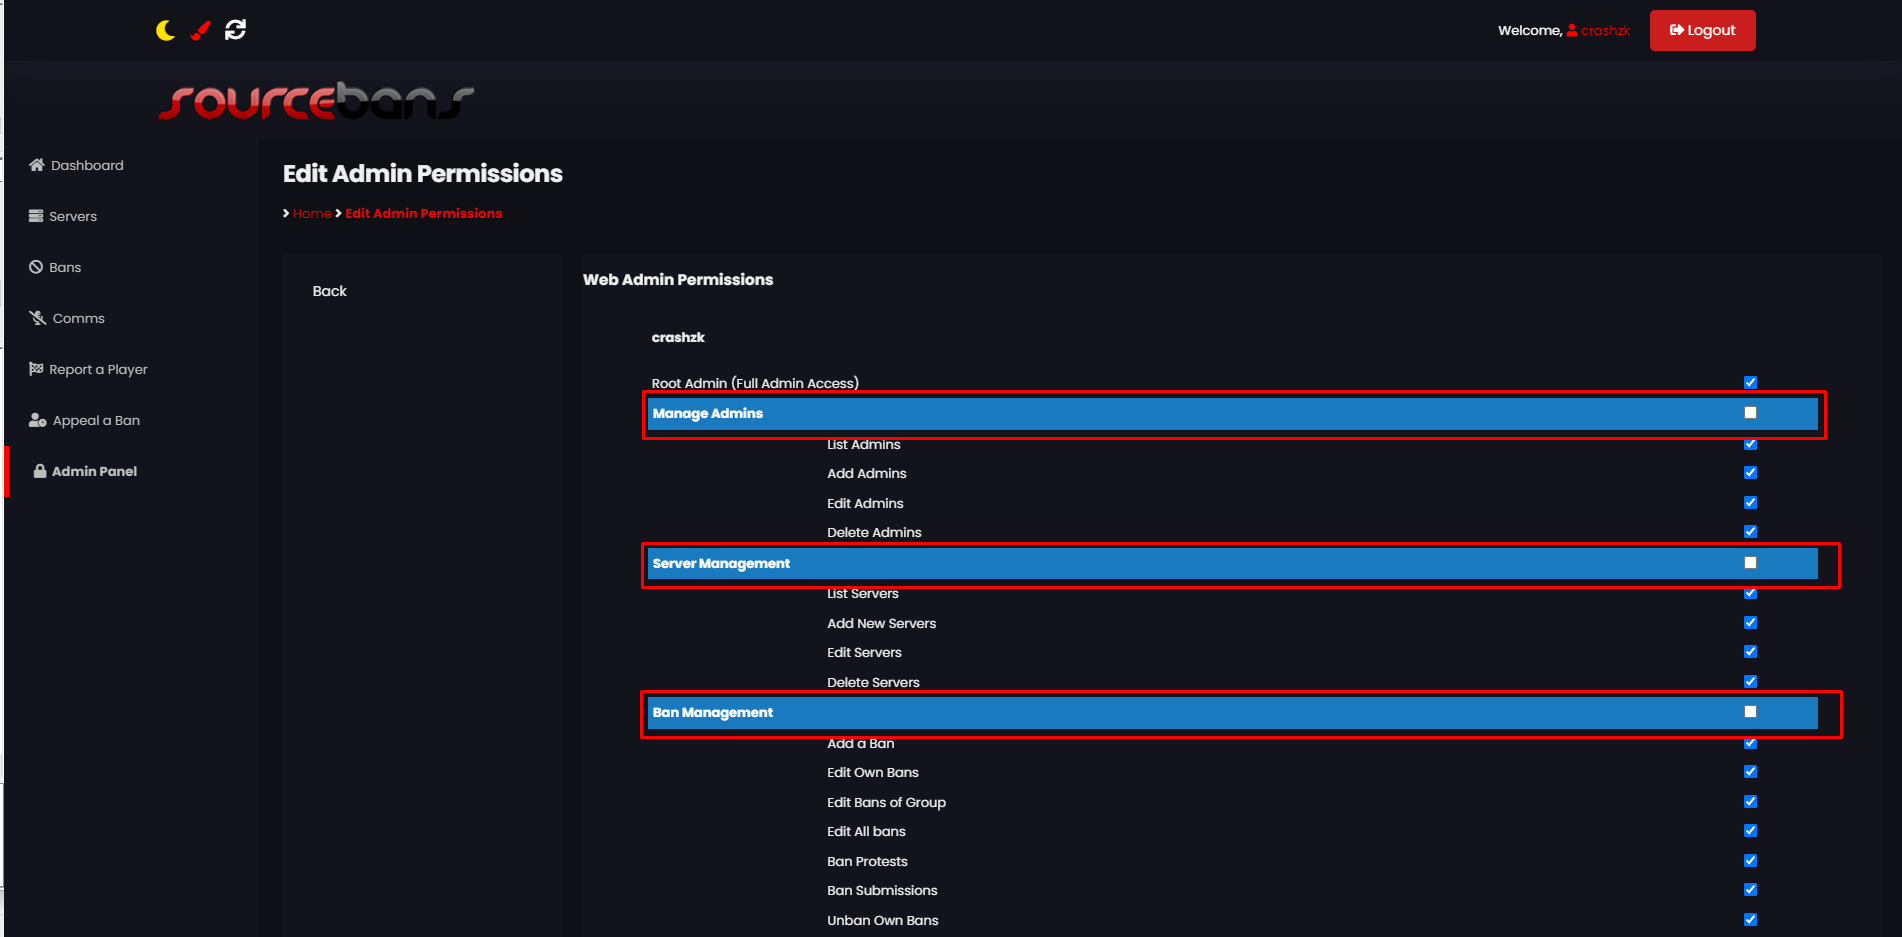Click the Admin Panel lock icon
Screen dimensions: 1902x937
tap(40, 471)
